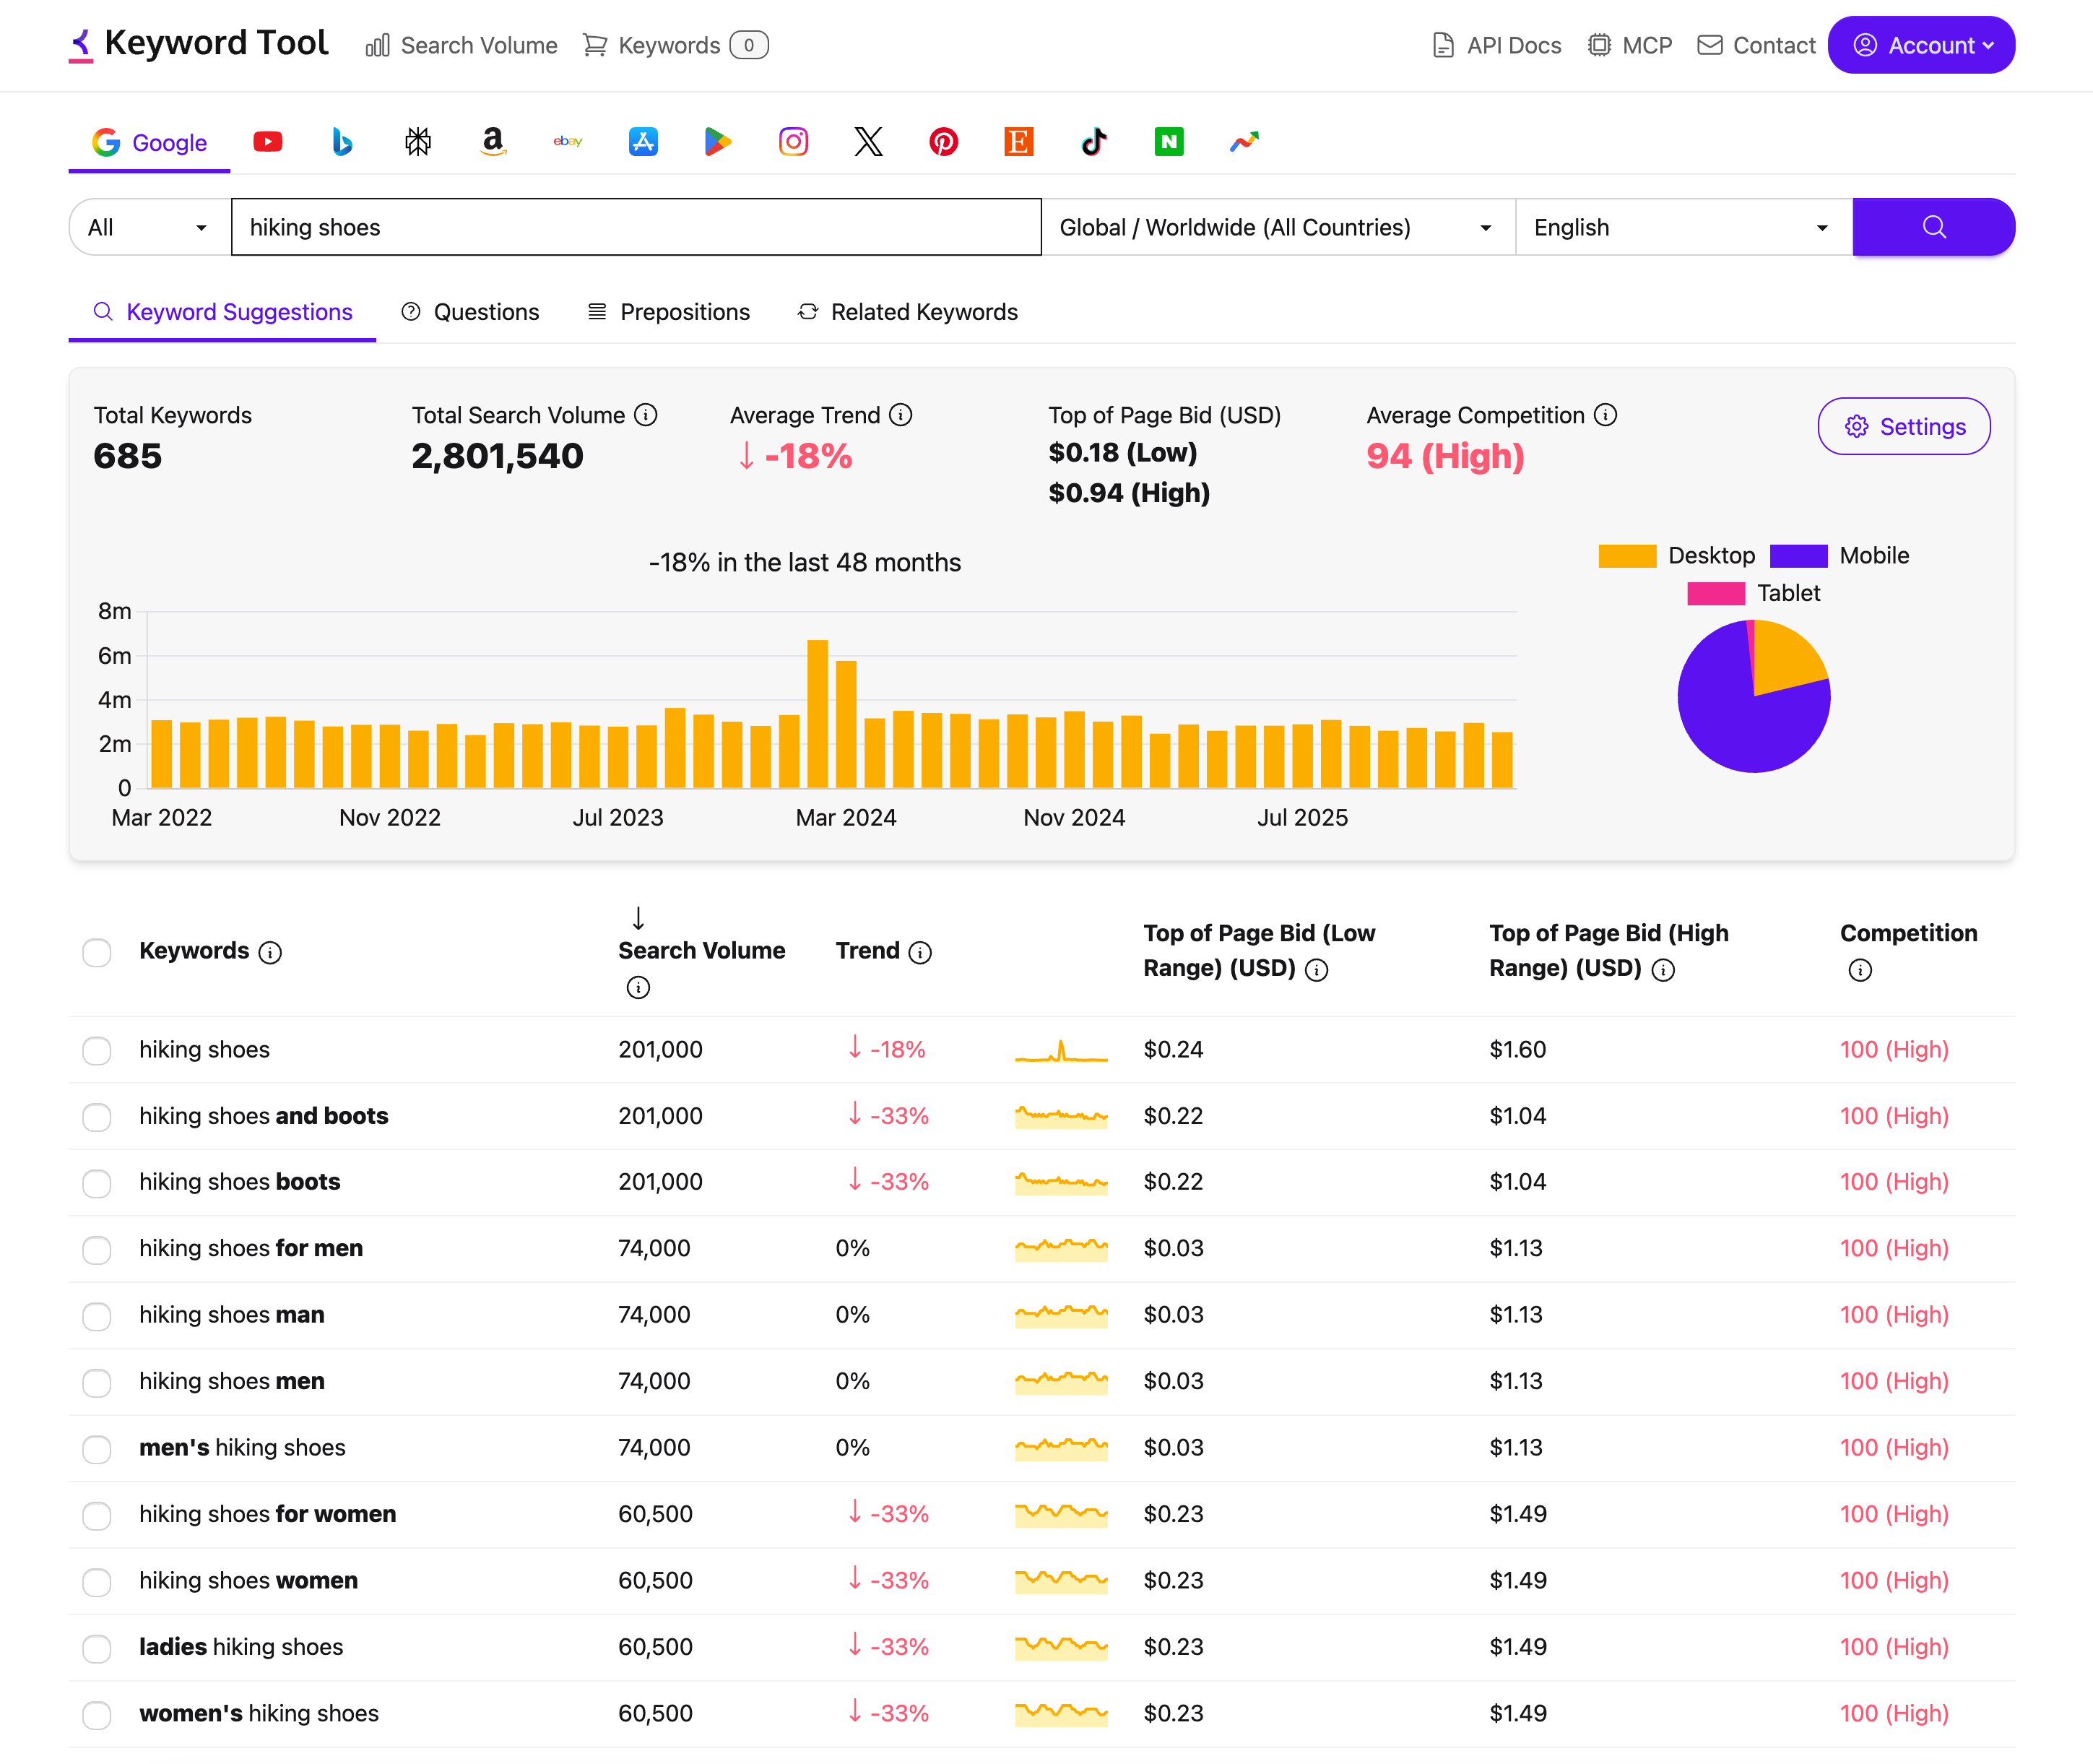
Task: Select checkbox for 'hiking shoes men' row
Action: [97, 1382]
